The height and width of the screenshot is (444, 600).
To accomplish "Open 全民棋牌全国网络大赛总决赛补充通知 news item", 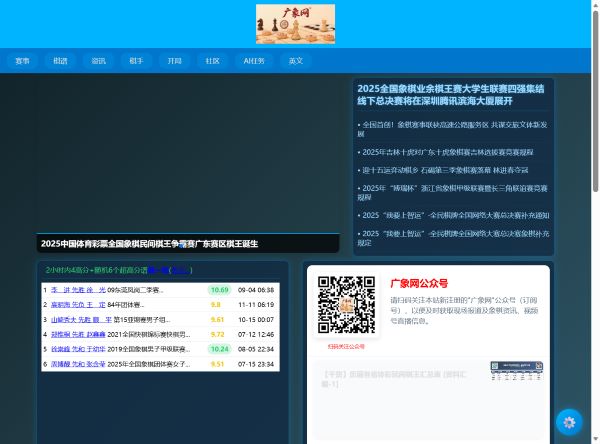I will click(x=453, y=215).
